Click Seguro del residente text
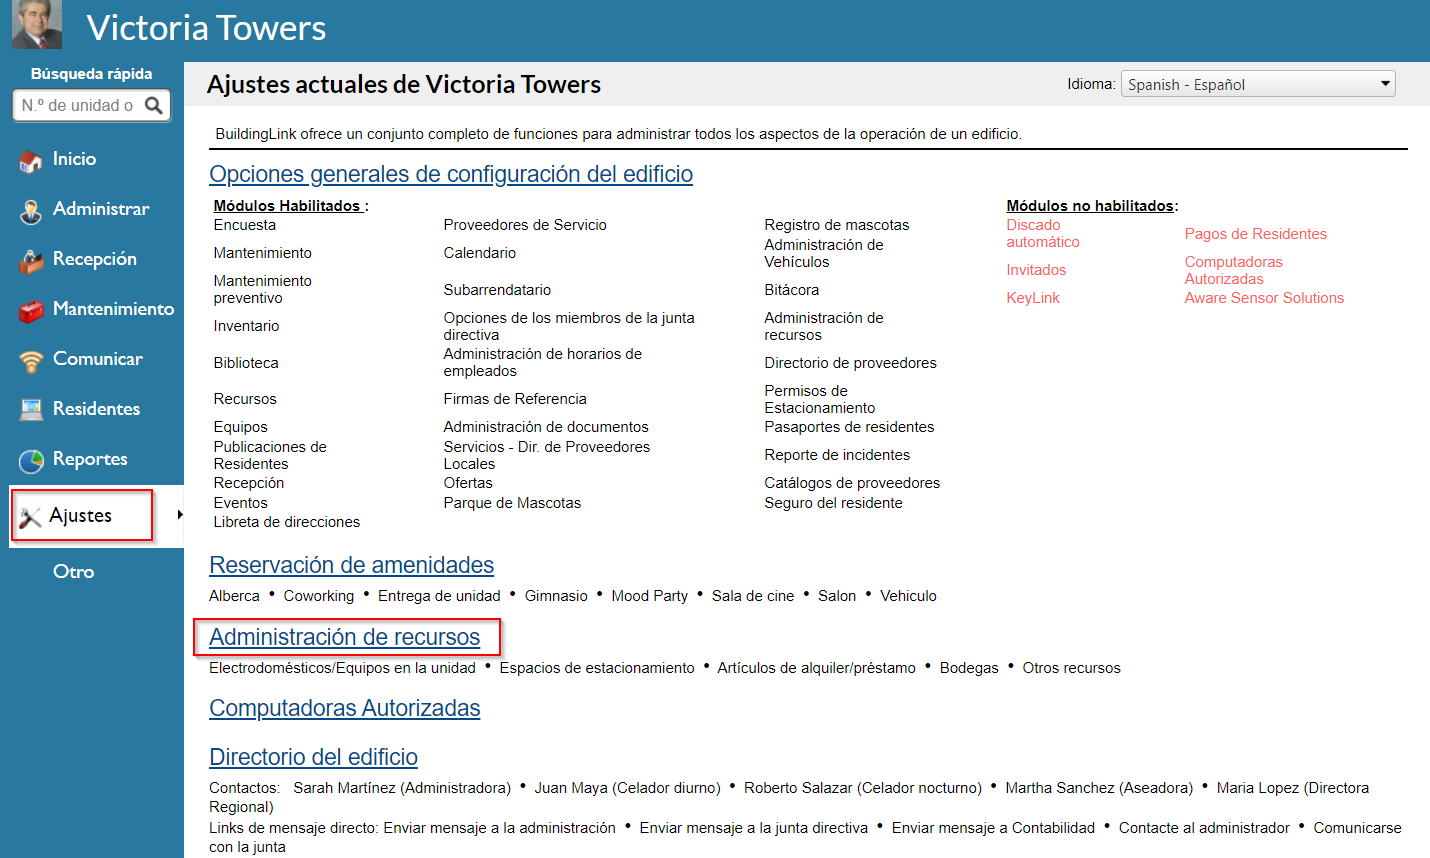This screenshot has height=858, width=1430. pyautogui.click(x=833, y=503)
